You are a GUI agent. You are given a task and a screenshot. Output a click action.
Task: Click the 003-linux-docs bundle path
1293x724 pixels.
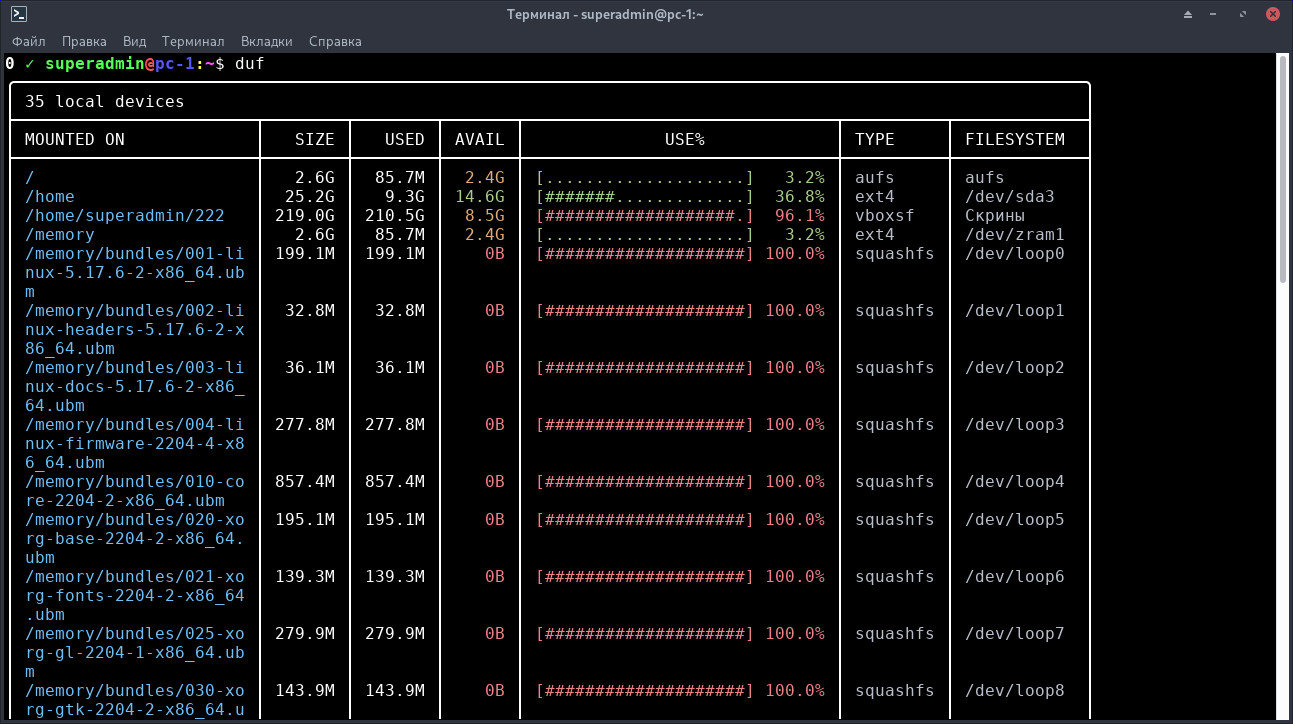coord(135,386)
